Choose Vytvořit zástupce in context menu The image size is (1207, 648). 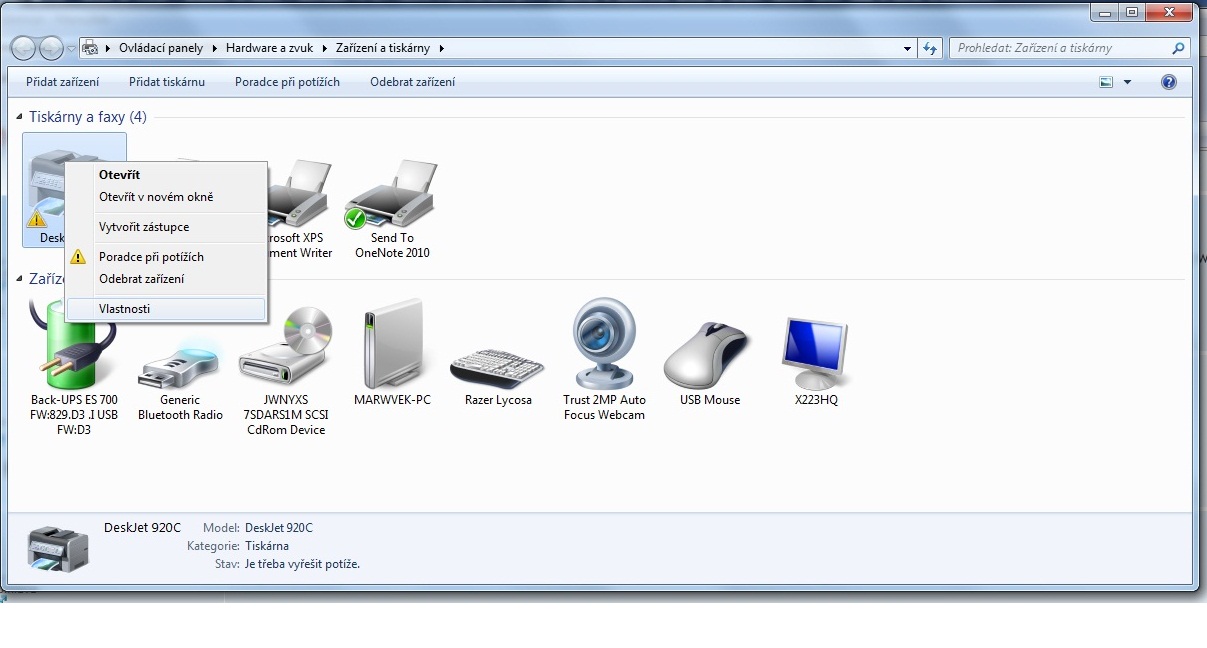[167, 227]
